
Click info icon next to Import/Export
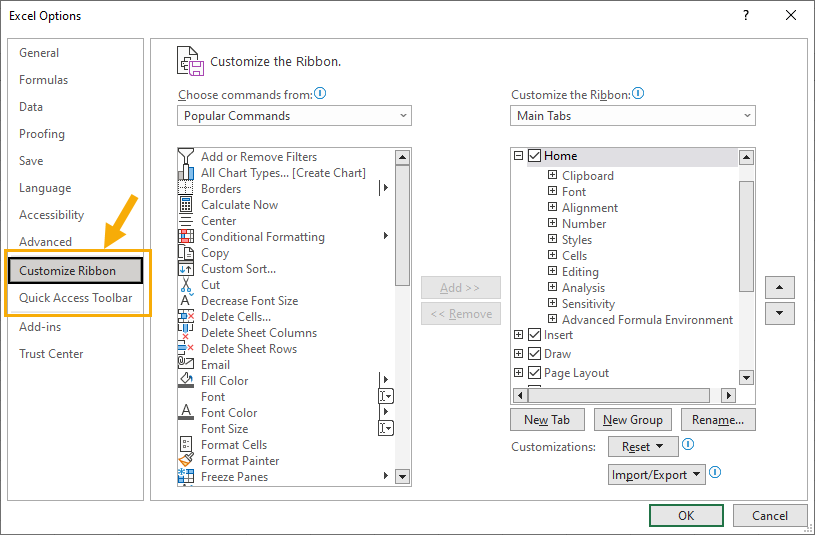pyautogui.click(x=715, y=473)
